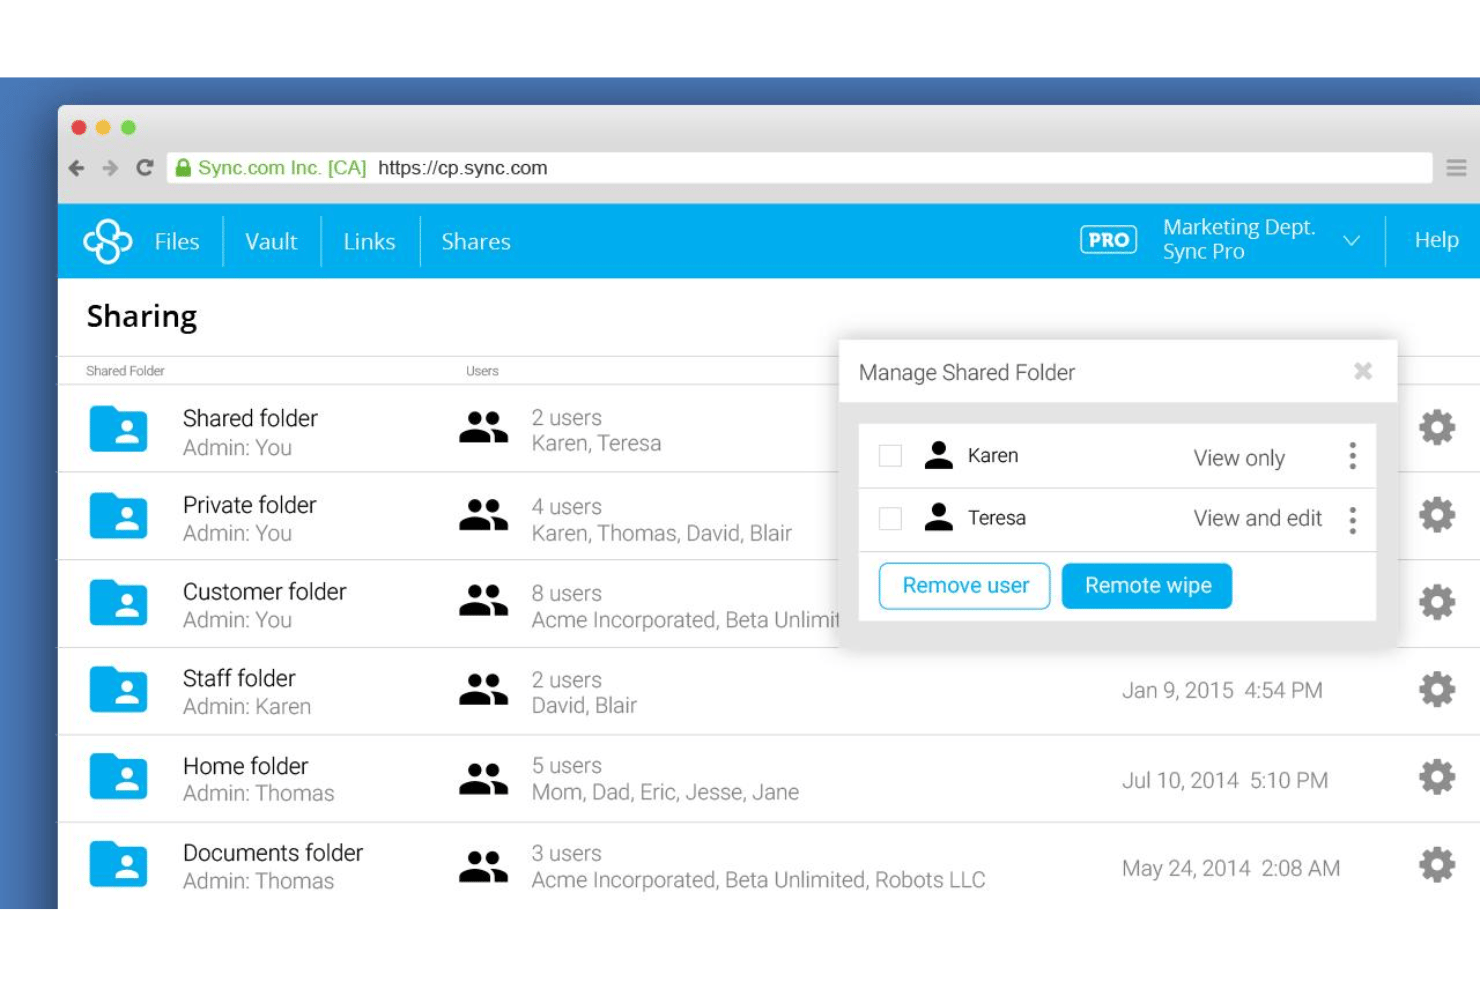Open settings gear for Private folder
Image resolution: width=1480 pixels, height=987 pixels.
1437,515
